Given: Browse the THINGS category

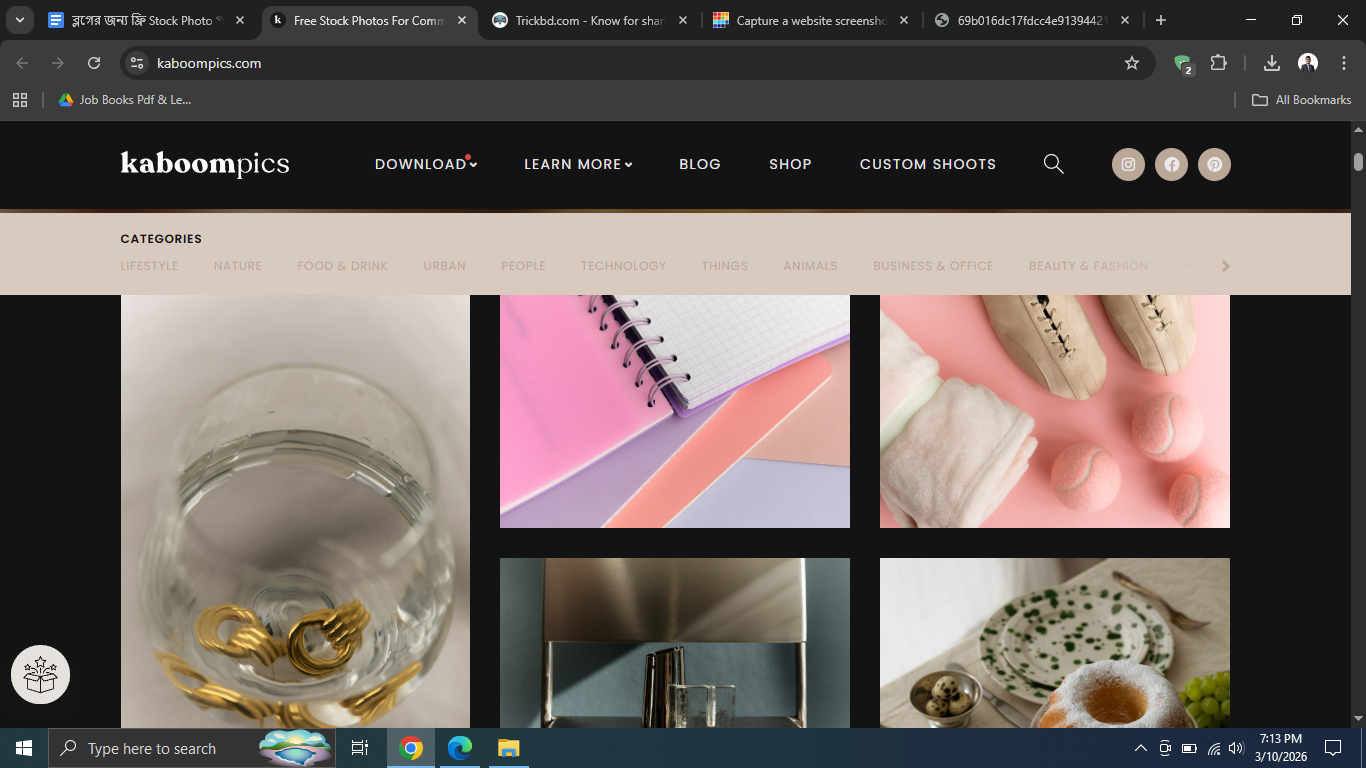Looking at the screenshot, I should point(724,266).
